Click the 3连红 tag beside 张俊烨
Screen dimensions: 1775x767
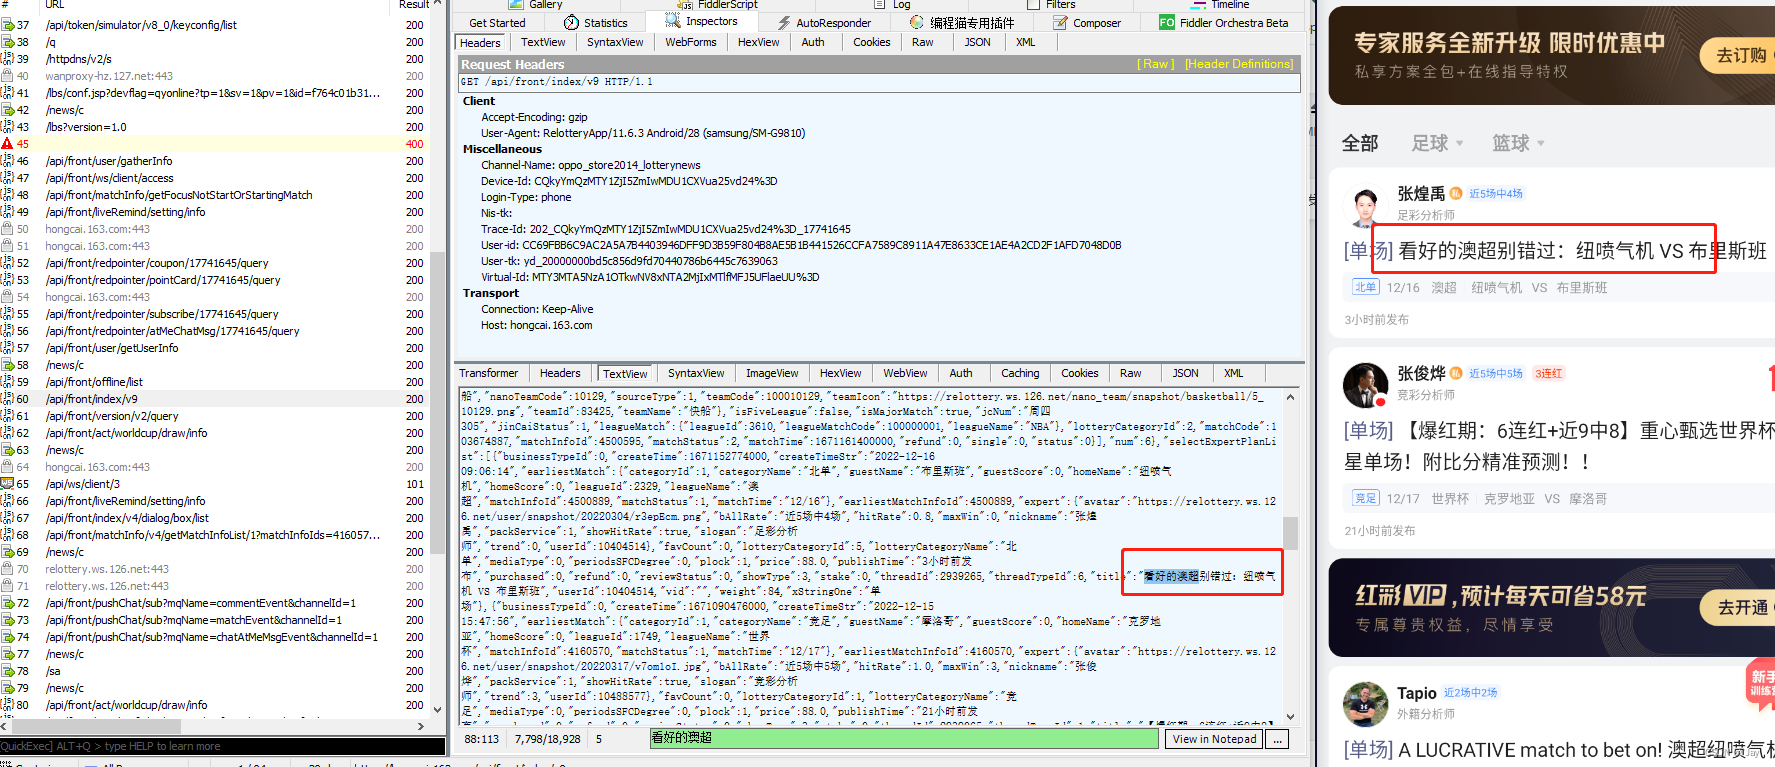1548,374
